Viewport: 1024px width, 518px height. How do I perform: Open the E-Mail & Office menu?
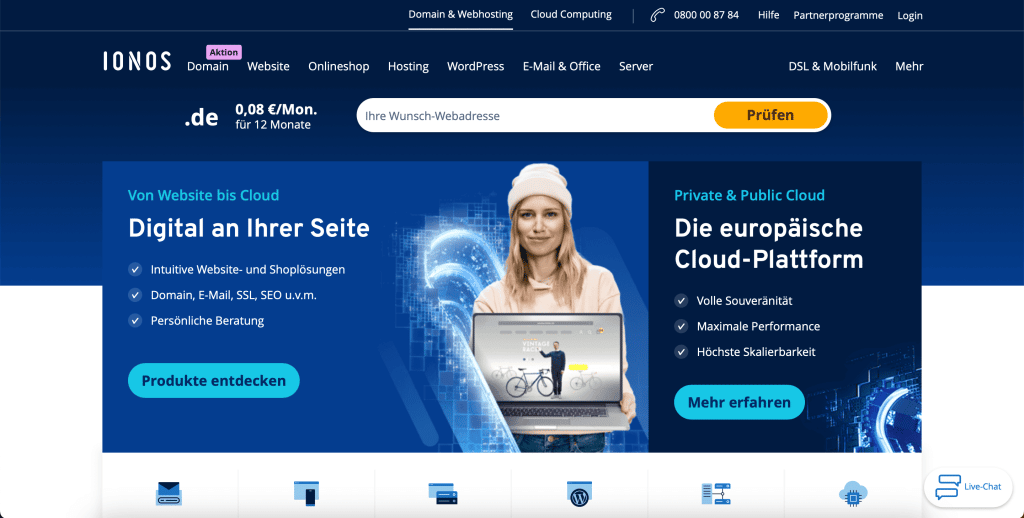coord(561,66)
